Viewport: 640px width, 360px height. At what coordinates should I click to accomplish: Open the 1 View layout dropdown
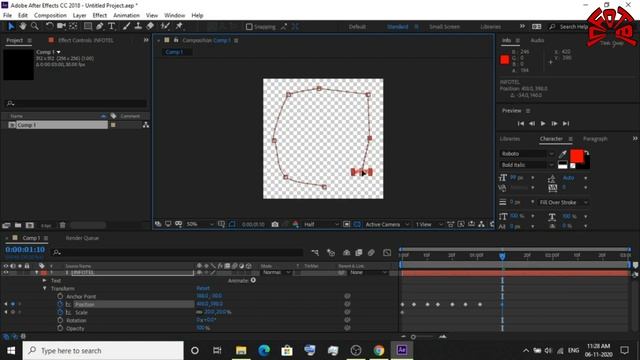(429, 224)
